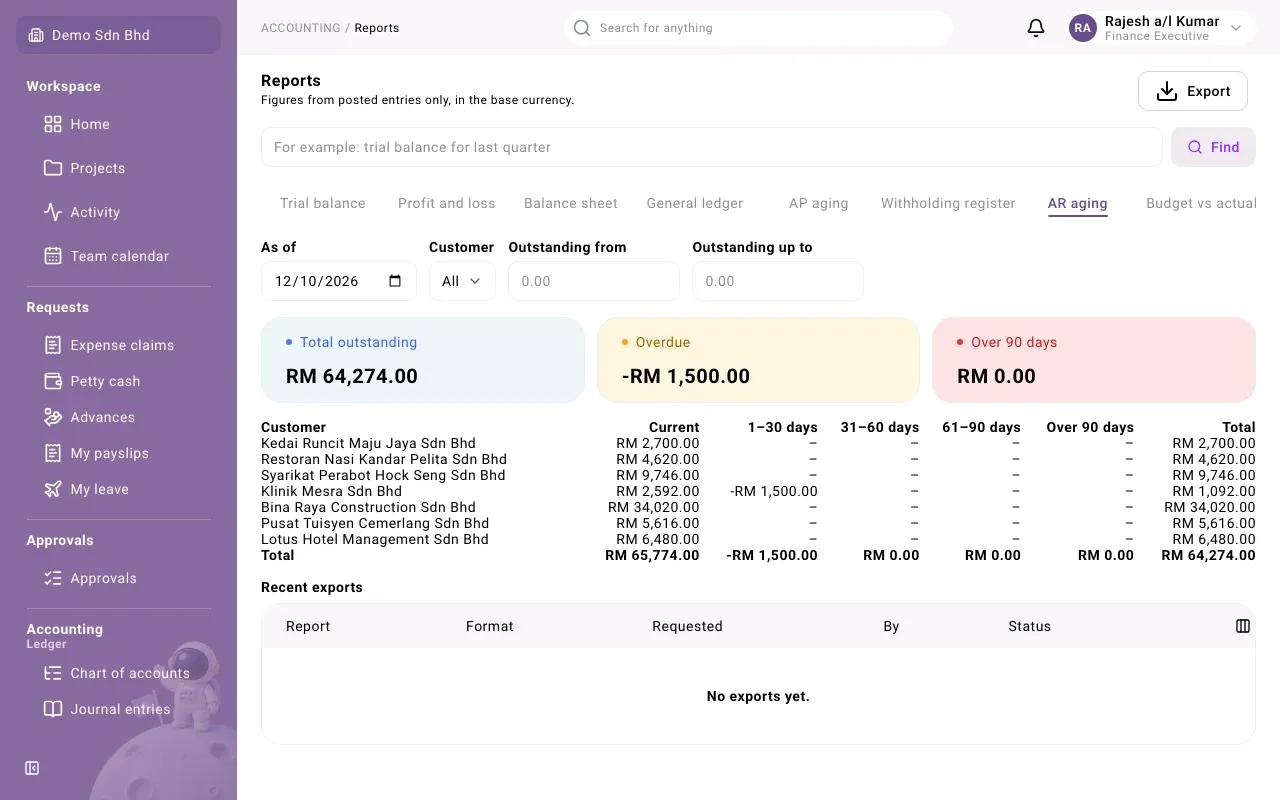Image resolution: width=1280 pixels, height=800 pixels.
Task: Expand user menu chevron beside Rajesh a/l Kumar
Action: coord(1236,28)
